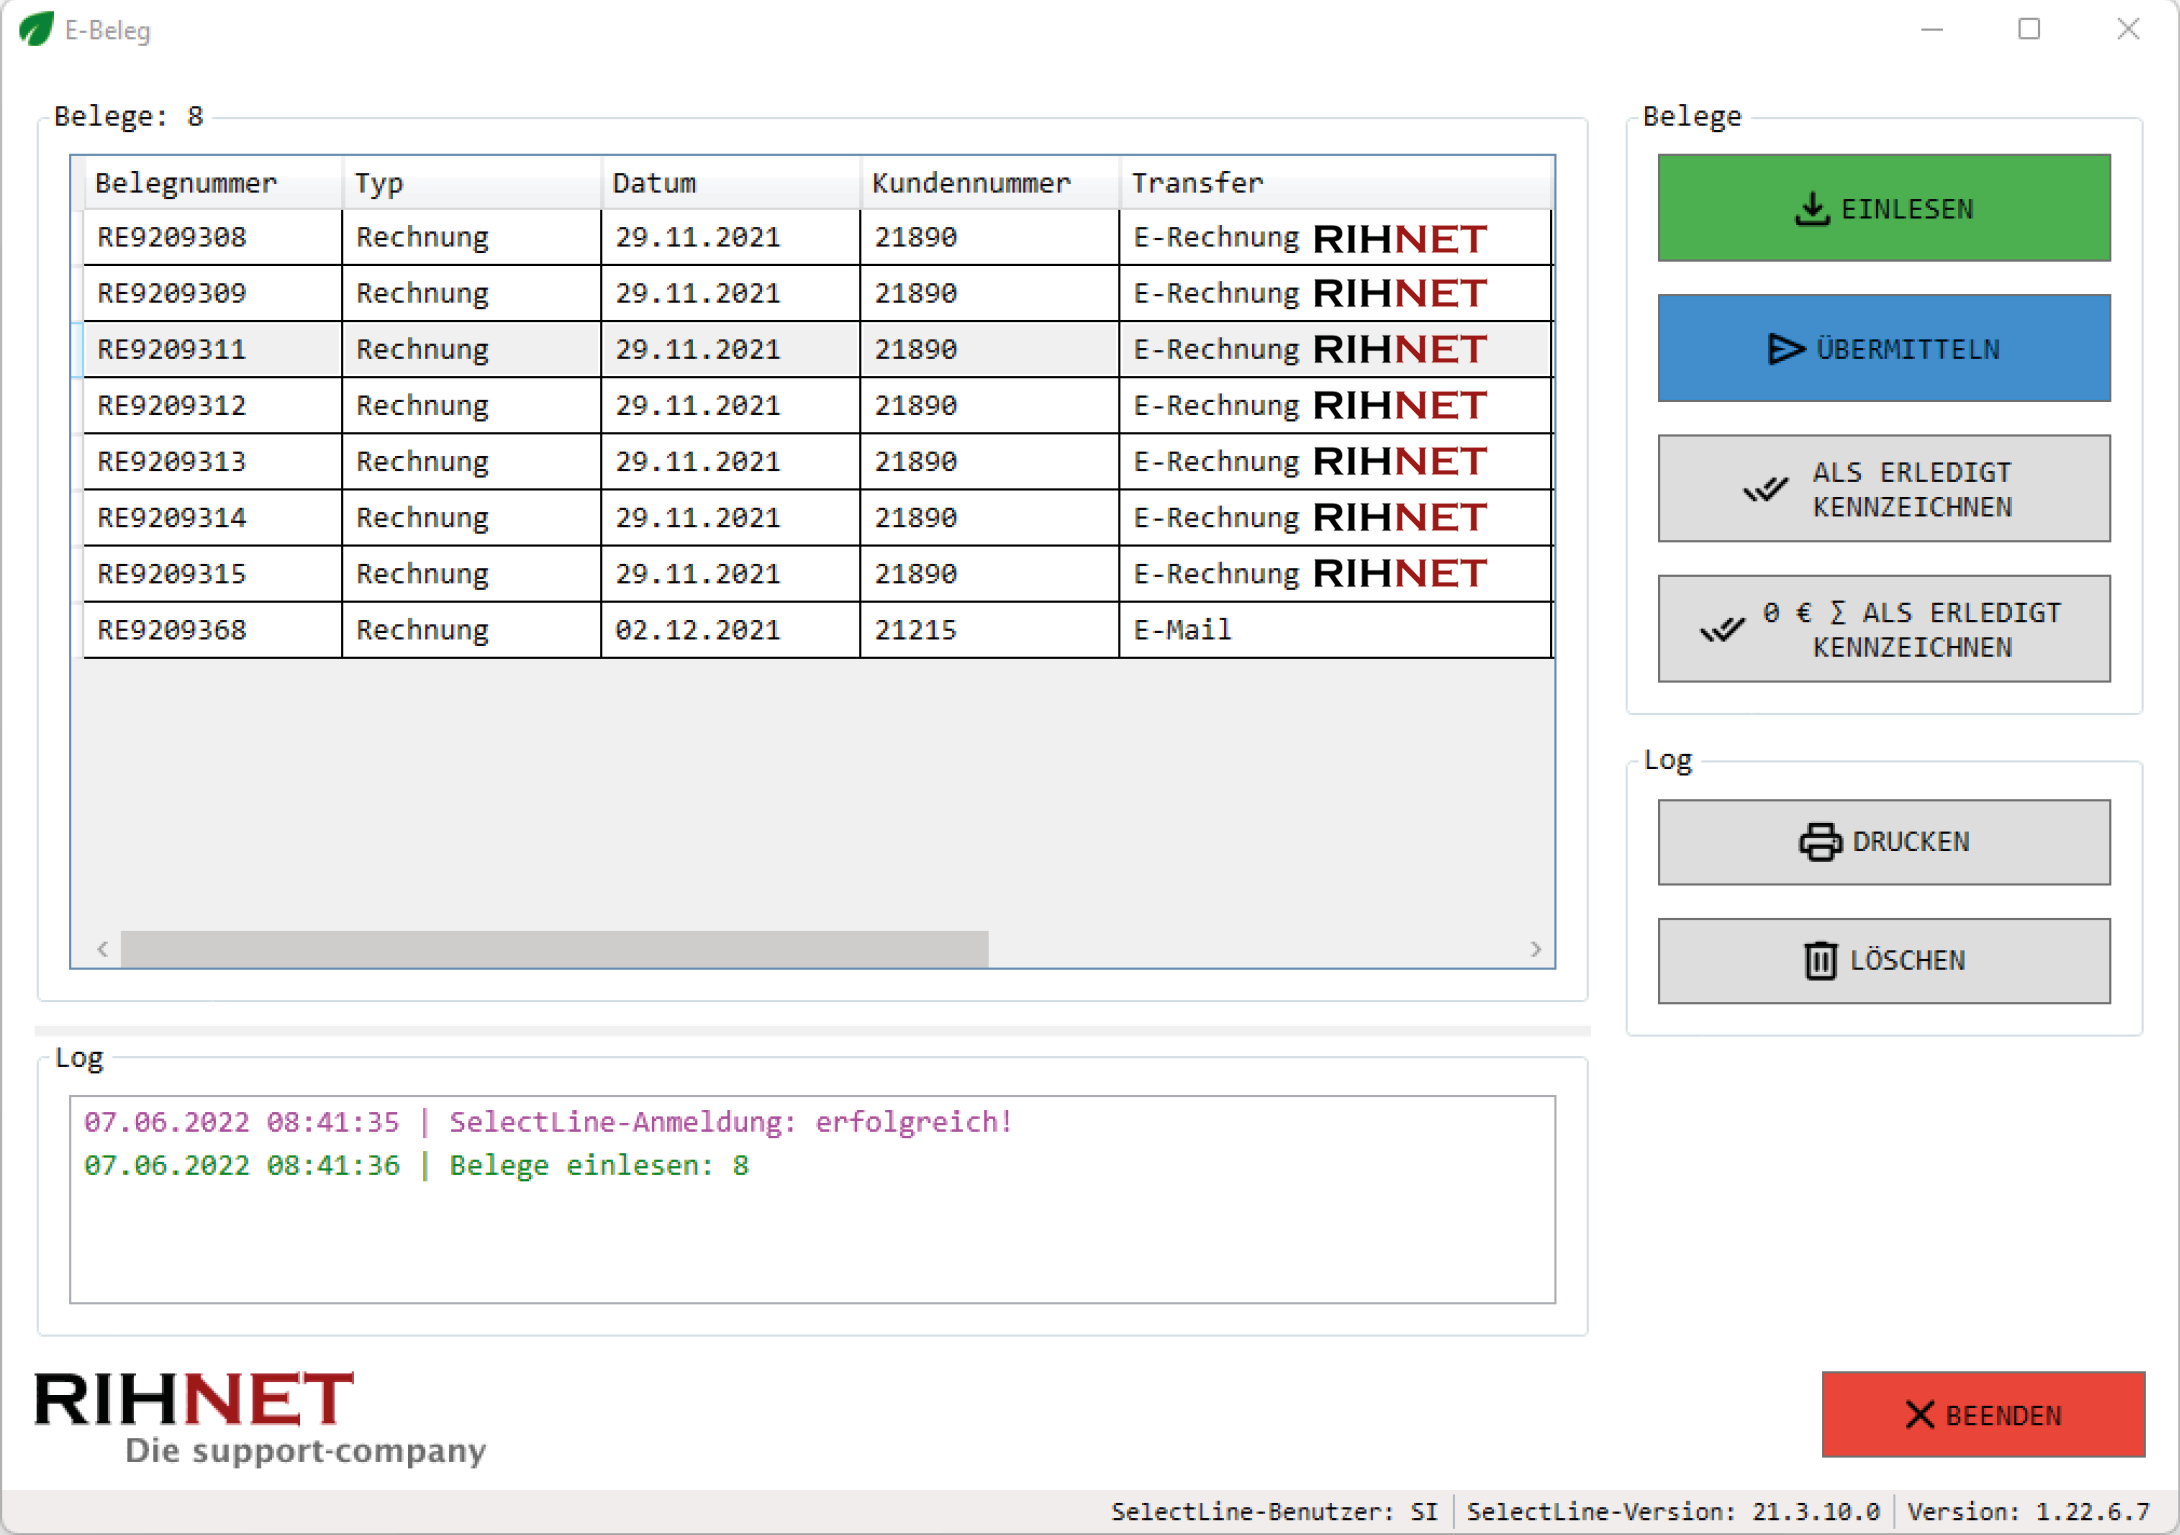Click the RIHNET logo in row RE9209308
This screenshot has height=1535, width=2180.
[1399, 238]
